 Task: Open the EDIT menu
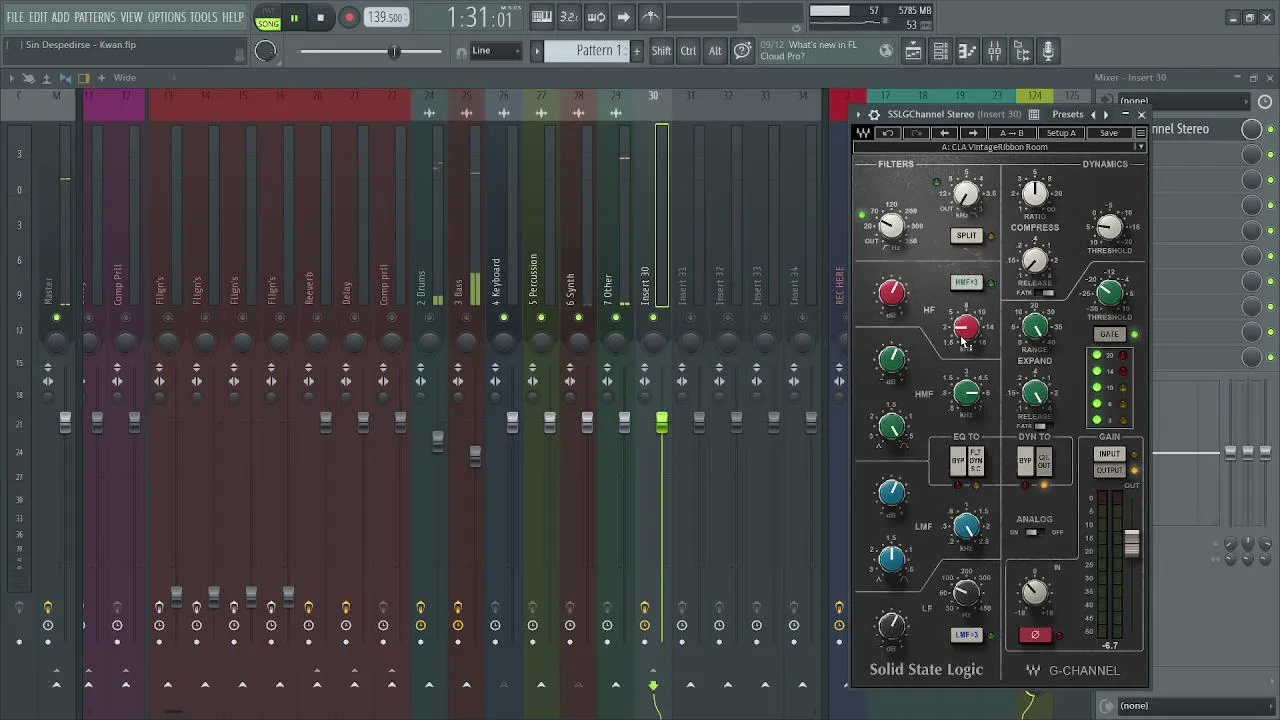click(38, 17)
